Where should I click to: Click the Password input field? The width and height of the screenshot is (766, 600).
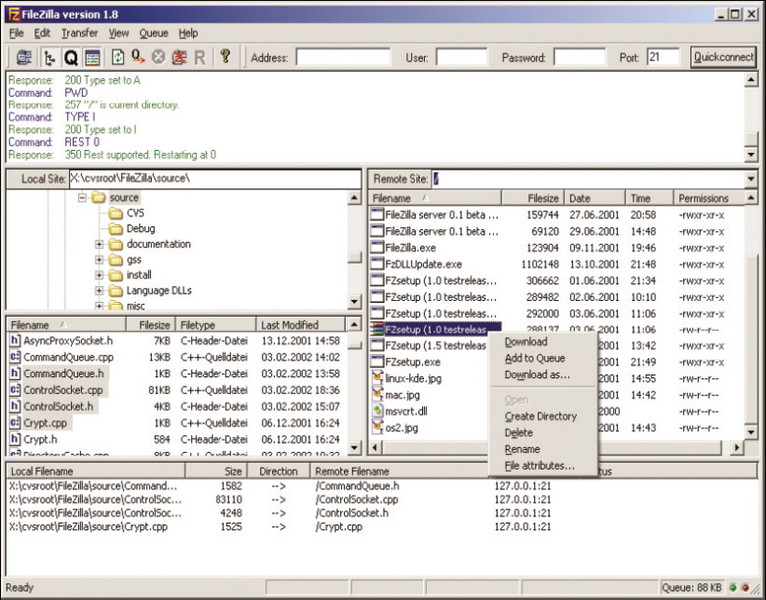(x=579, y=57)
